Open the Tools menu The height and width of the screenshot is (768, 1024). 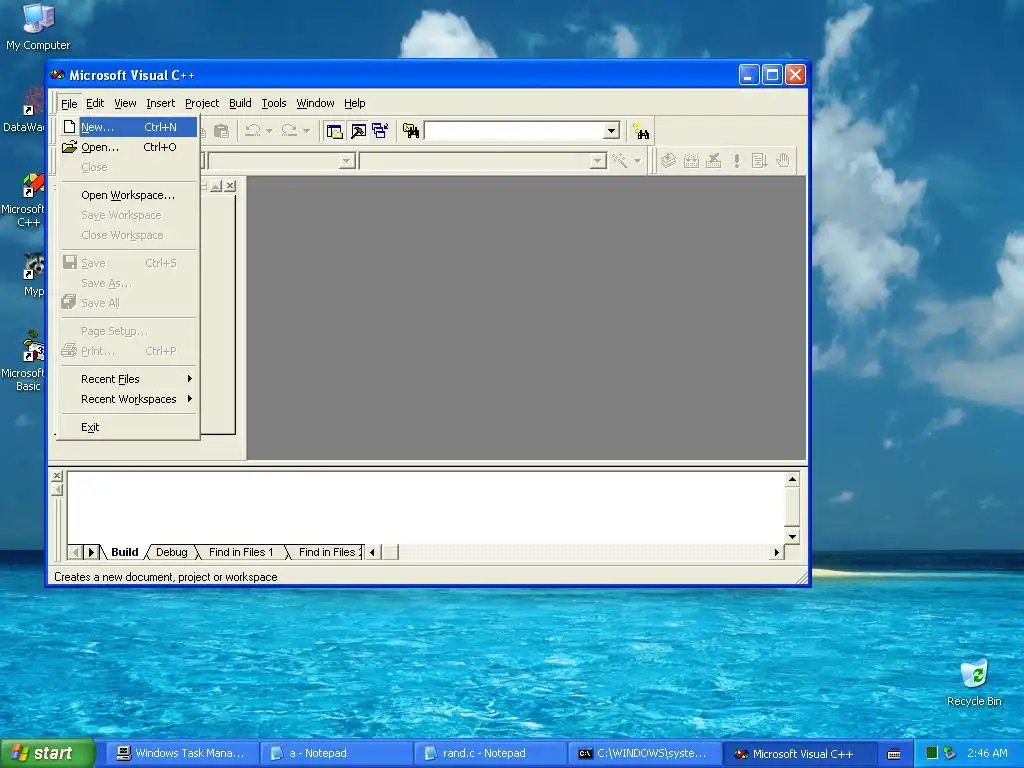(x=274, y=103)
